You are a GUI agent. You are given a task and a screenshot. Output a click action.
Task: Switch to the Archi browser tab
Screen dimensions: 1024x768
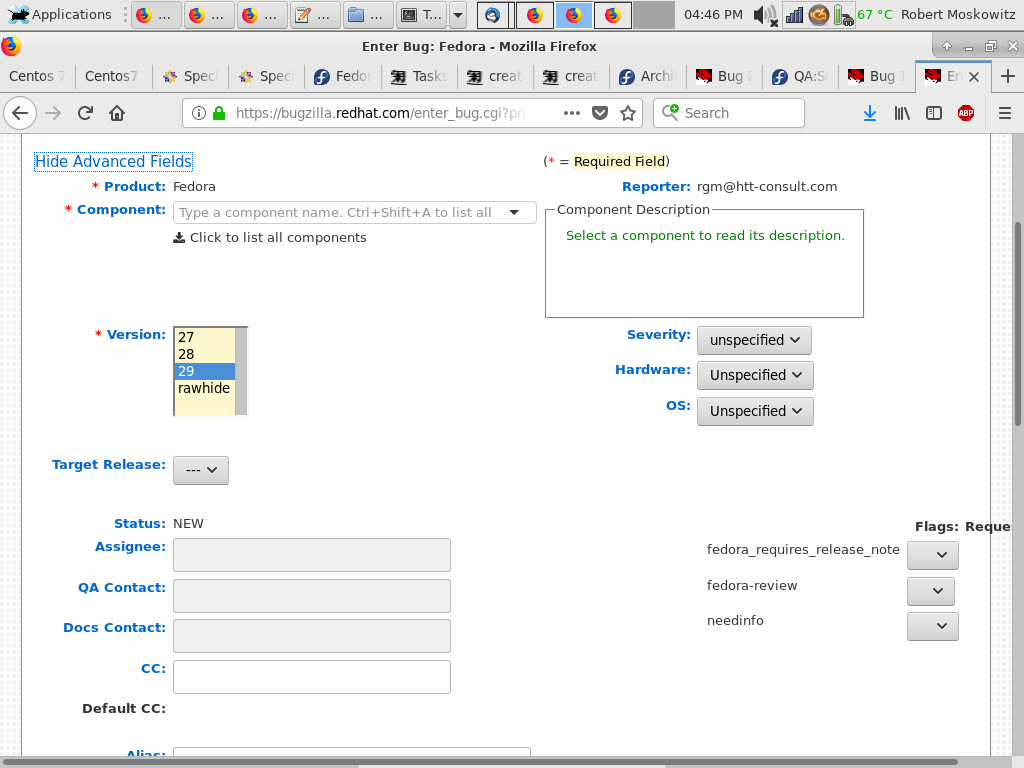click(x=648, y=76)
